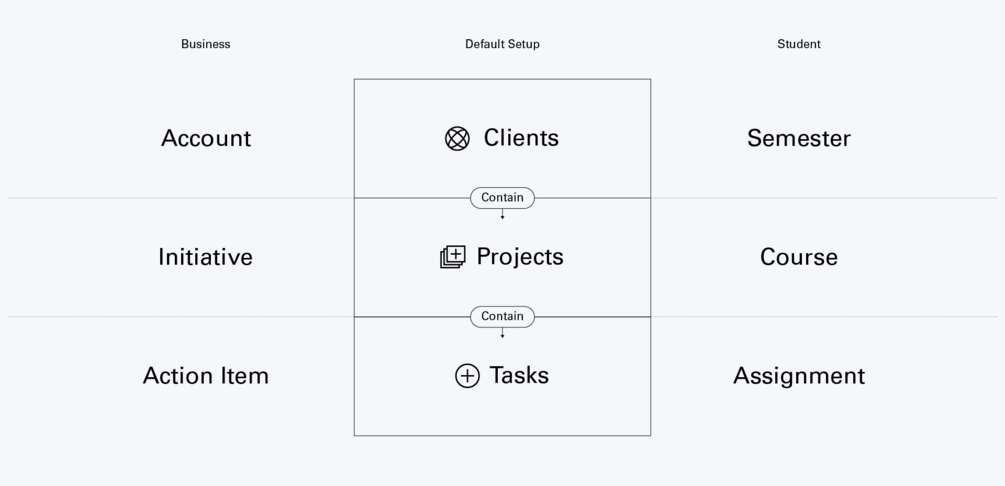Viewport: 1005px width, 486px height.
Task: Click the Clients text label
Action: click(x=521, y=138)
